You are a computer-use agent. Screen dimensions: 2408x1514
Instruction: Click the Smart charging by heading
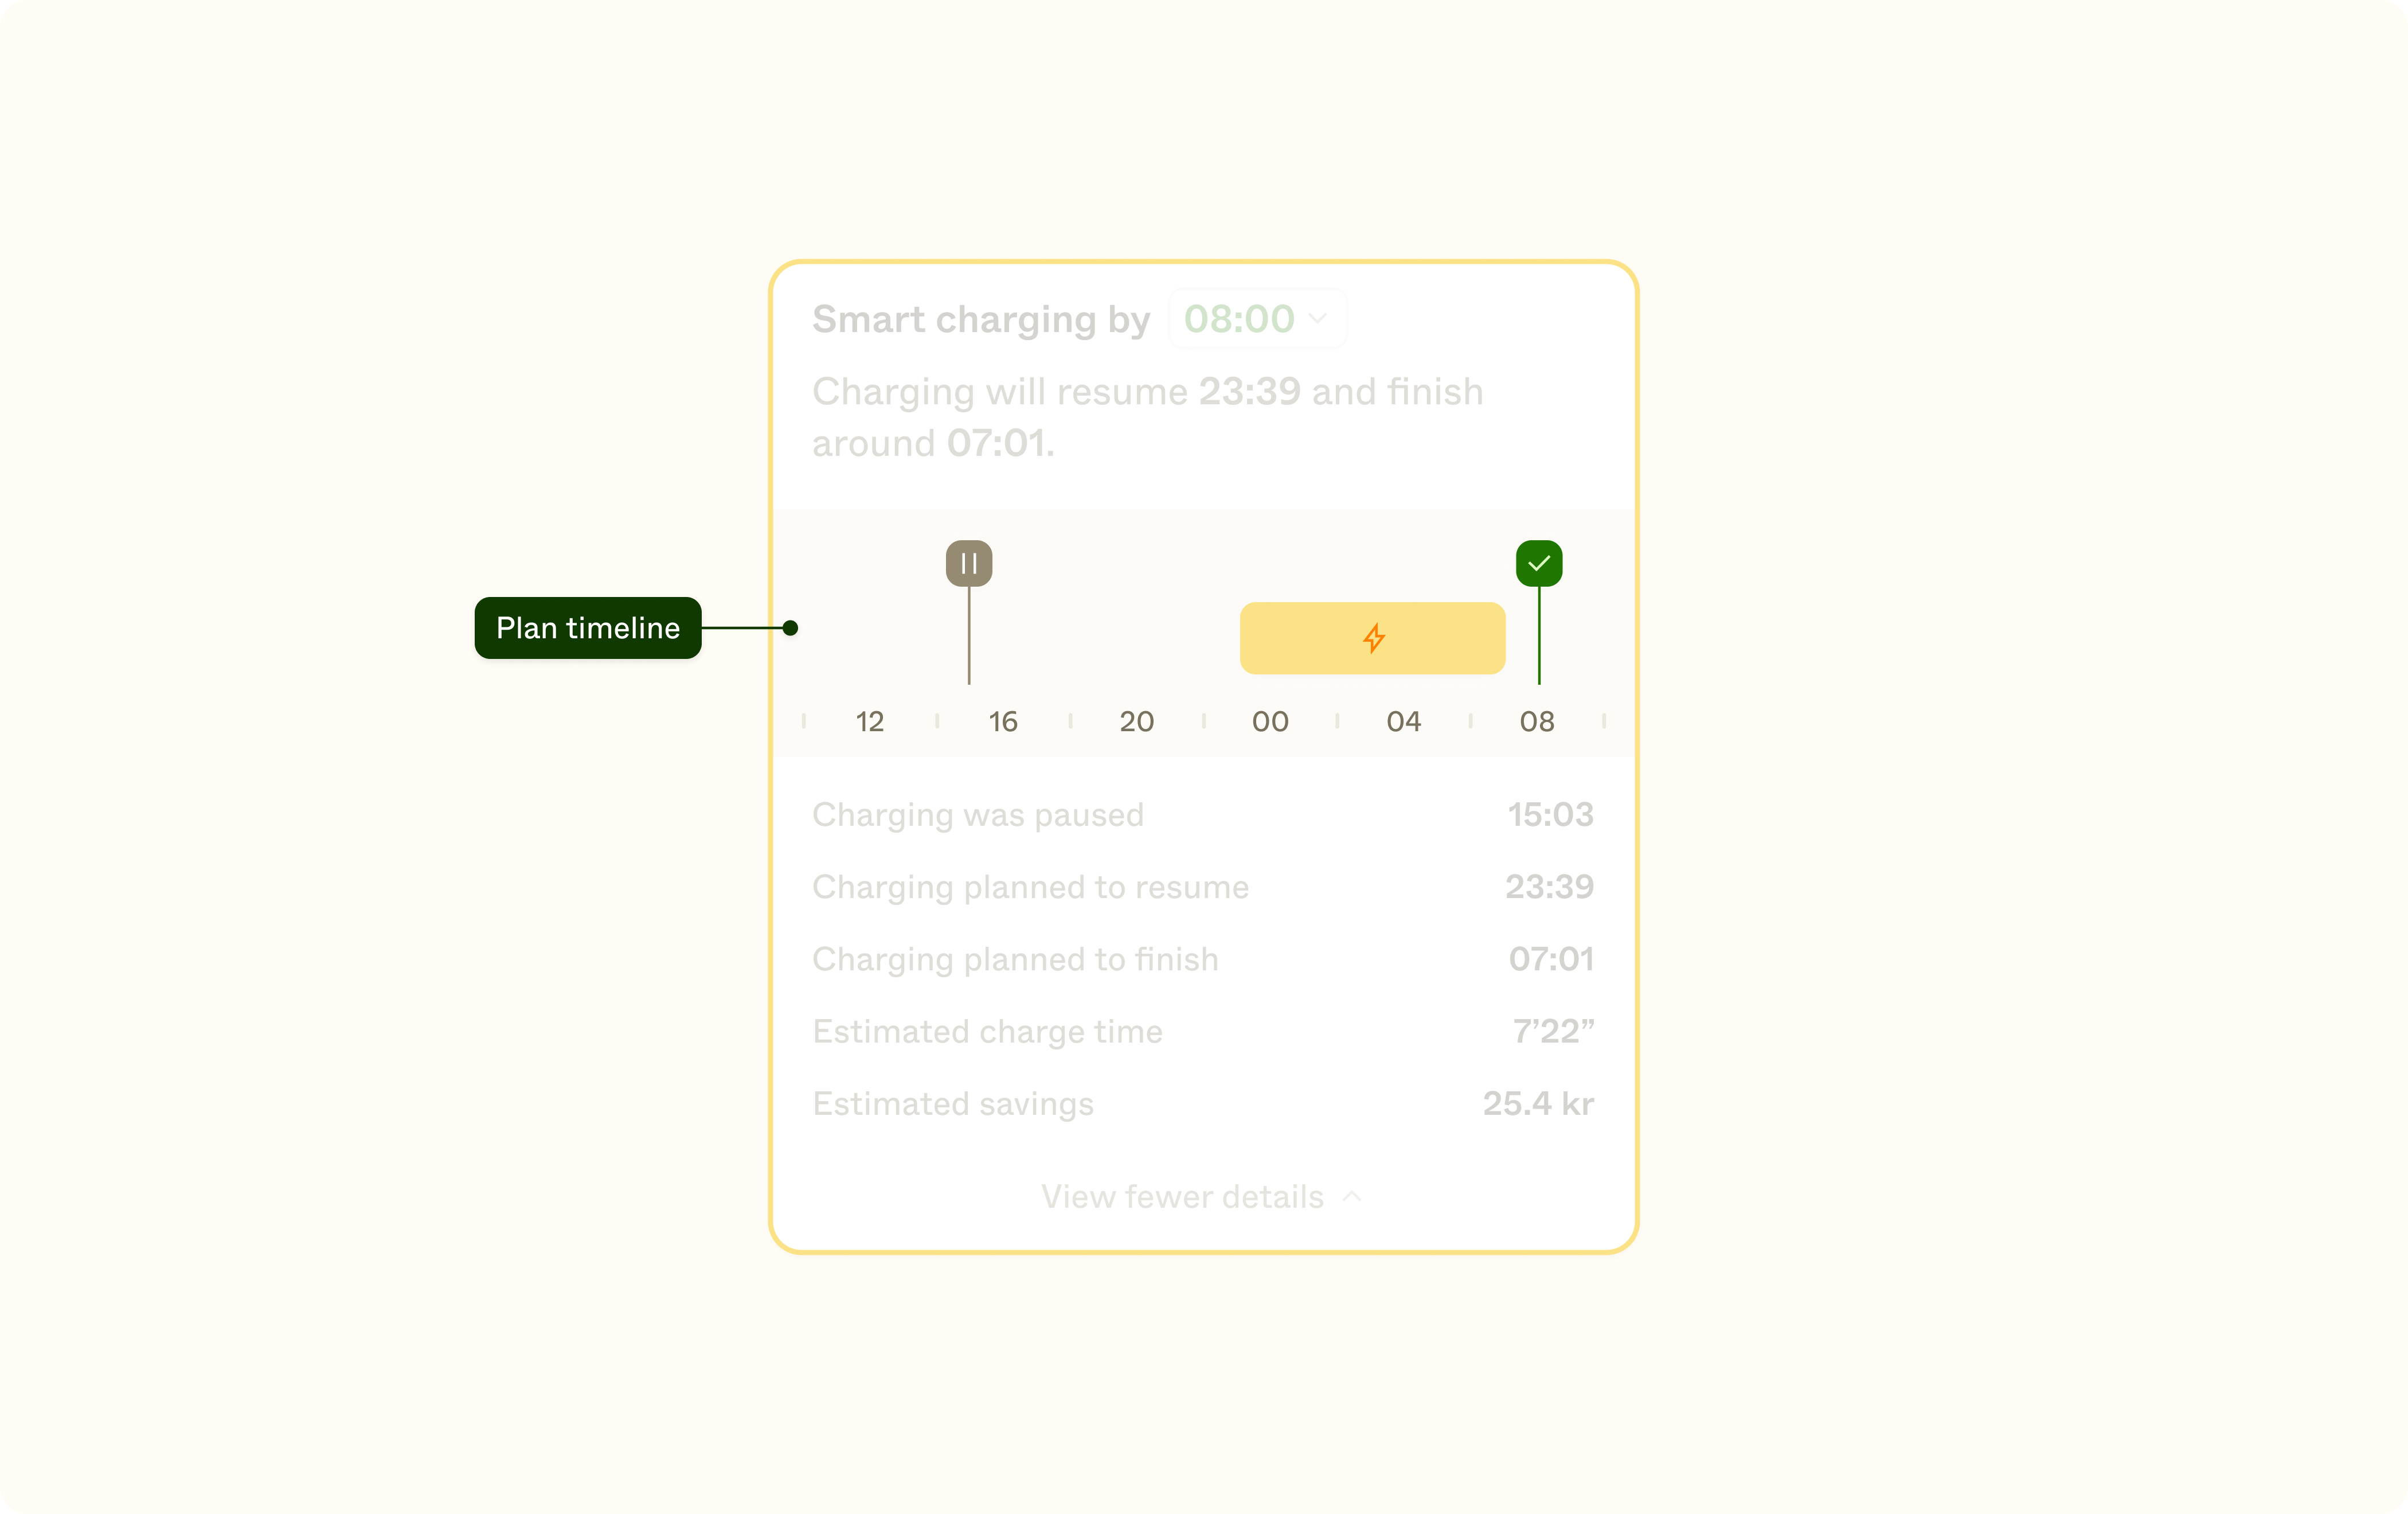[x=981, y=319]
